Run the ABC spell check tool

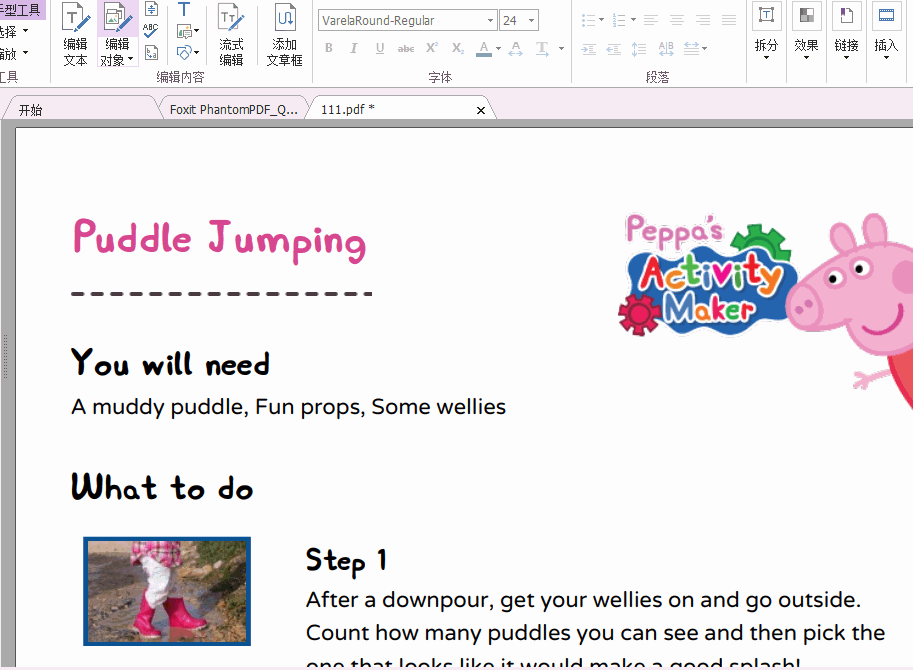click(x=151, y=30)
